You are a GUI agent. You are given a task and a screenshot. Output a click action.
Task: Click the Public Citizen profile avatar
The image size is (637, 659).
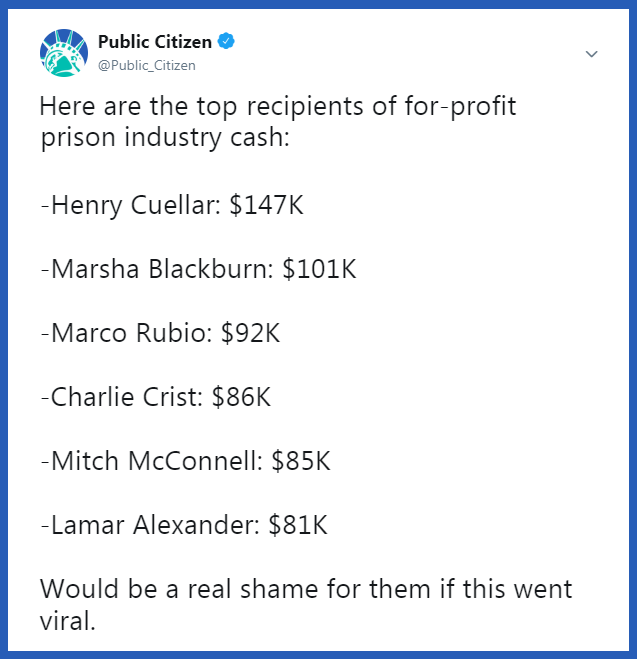click(63, 52)
